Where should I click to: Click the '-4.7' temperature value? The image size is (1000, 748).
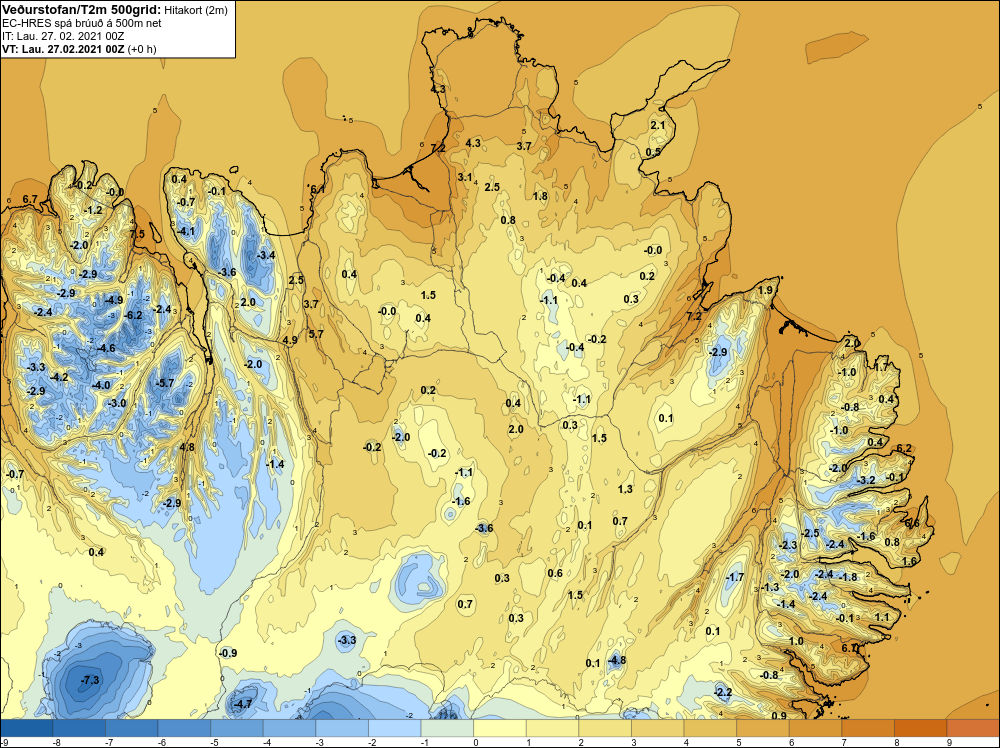click(243, 704)
